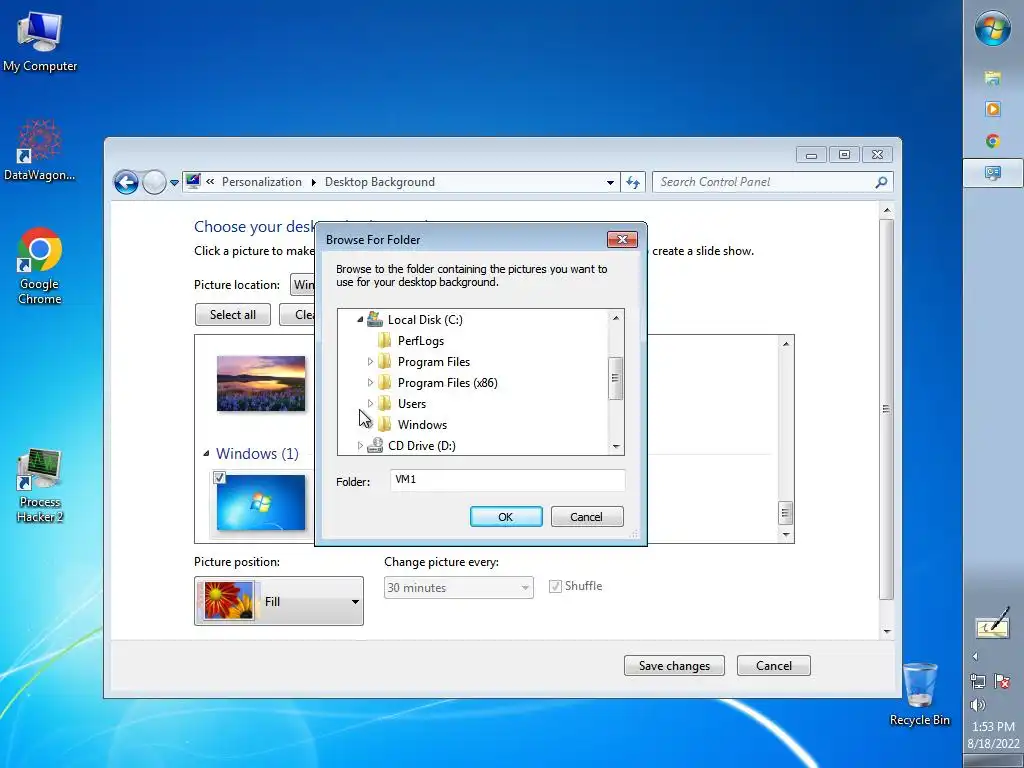This screenshot has height=768, width=1024.
Task: Close the Browse For Folder dialog
Action: [x=622, y=240]
